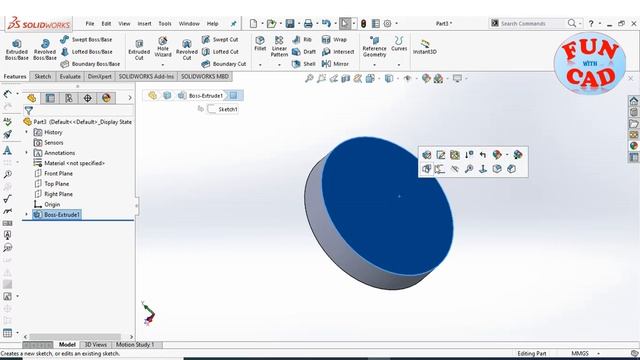
Task: Choose Boundary Boss/Base feature
Action: 90,64
